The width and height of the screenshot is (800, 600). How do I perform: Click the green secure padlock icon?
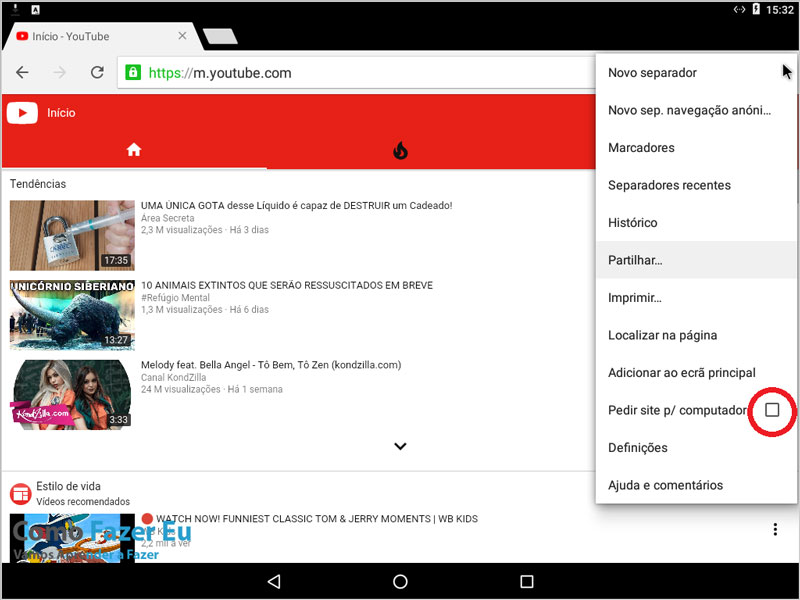(x=133, y=72)
